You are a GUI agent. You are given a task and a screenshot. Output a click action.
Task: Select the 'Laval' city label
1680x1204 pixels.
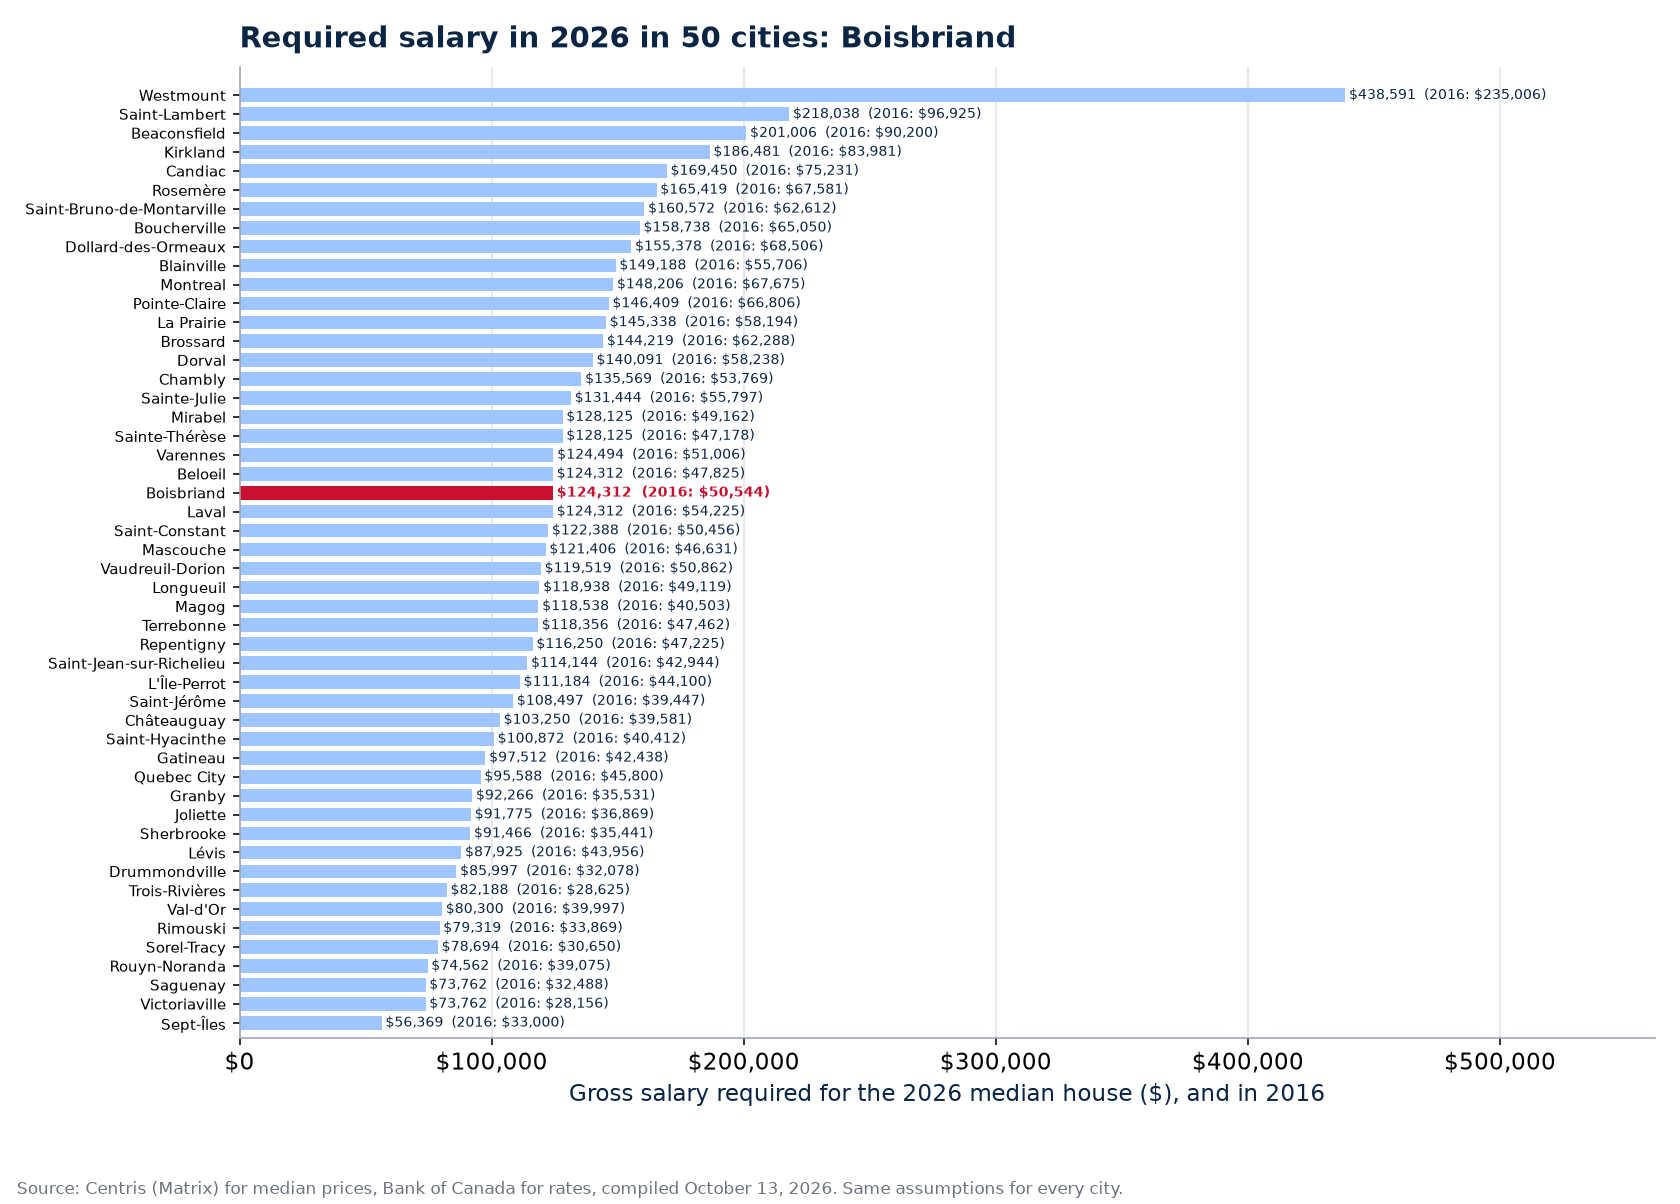pyautogui.click(x=207, y=512)
